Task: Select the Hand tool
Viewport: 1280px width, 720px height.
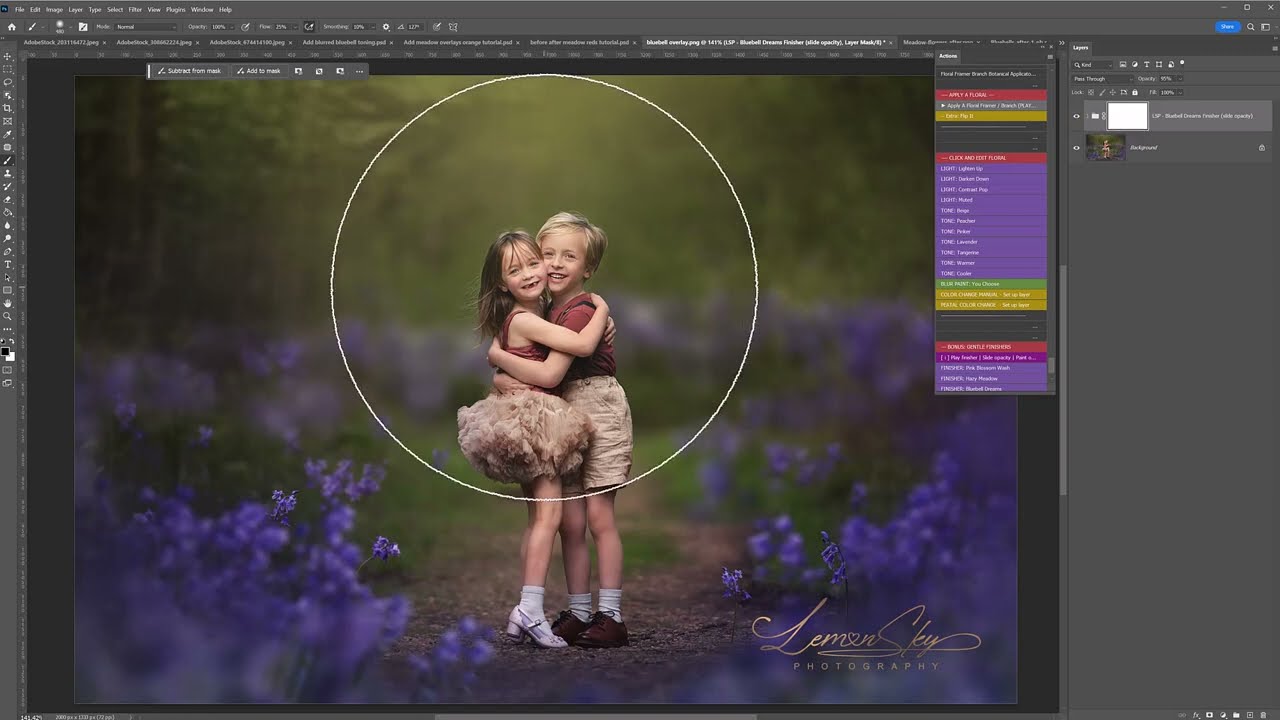Action: click(x=8, y=303)
